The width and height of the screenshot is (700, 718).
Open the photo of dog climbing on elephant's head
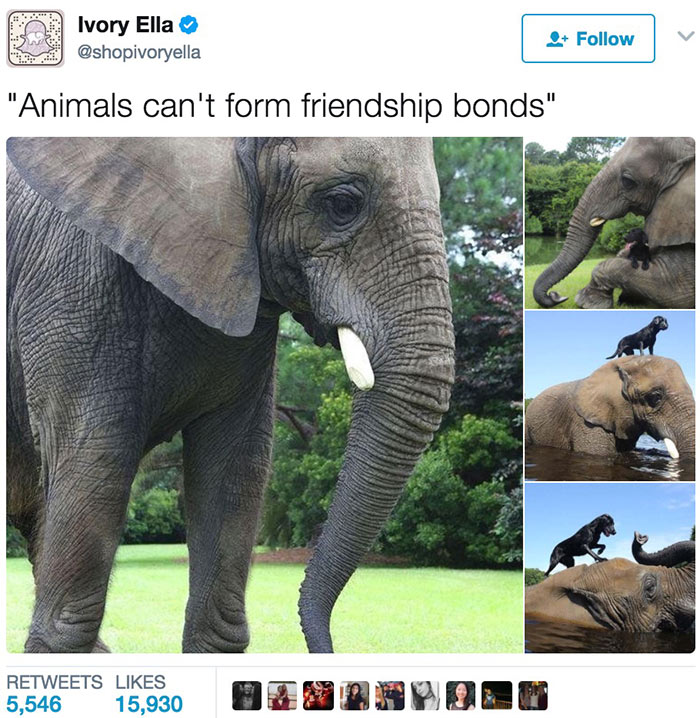pos(610,568)
